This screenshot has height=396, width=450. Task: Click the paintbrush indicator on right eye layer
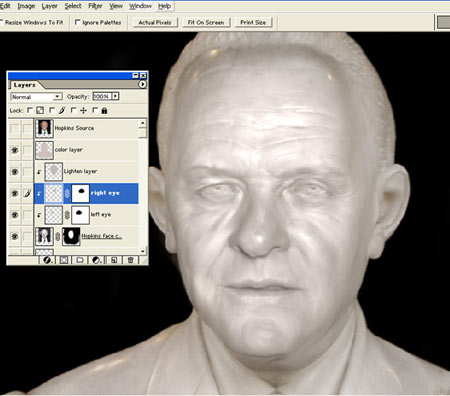[x=27, y=193]
